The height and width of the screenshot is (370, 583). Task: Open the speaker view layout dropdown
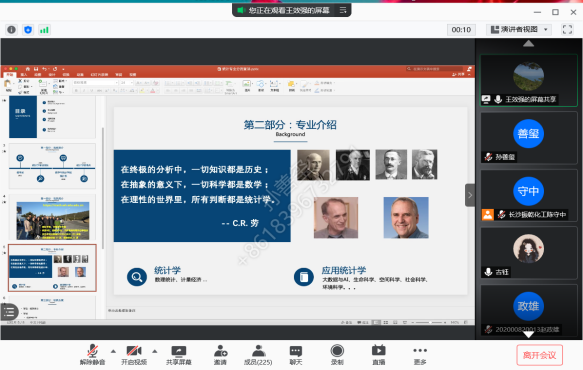519,29
